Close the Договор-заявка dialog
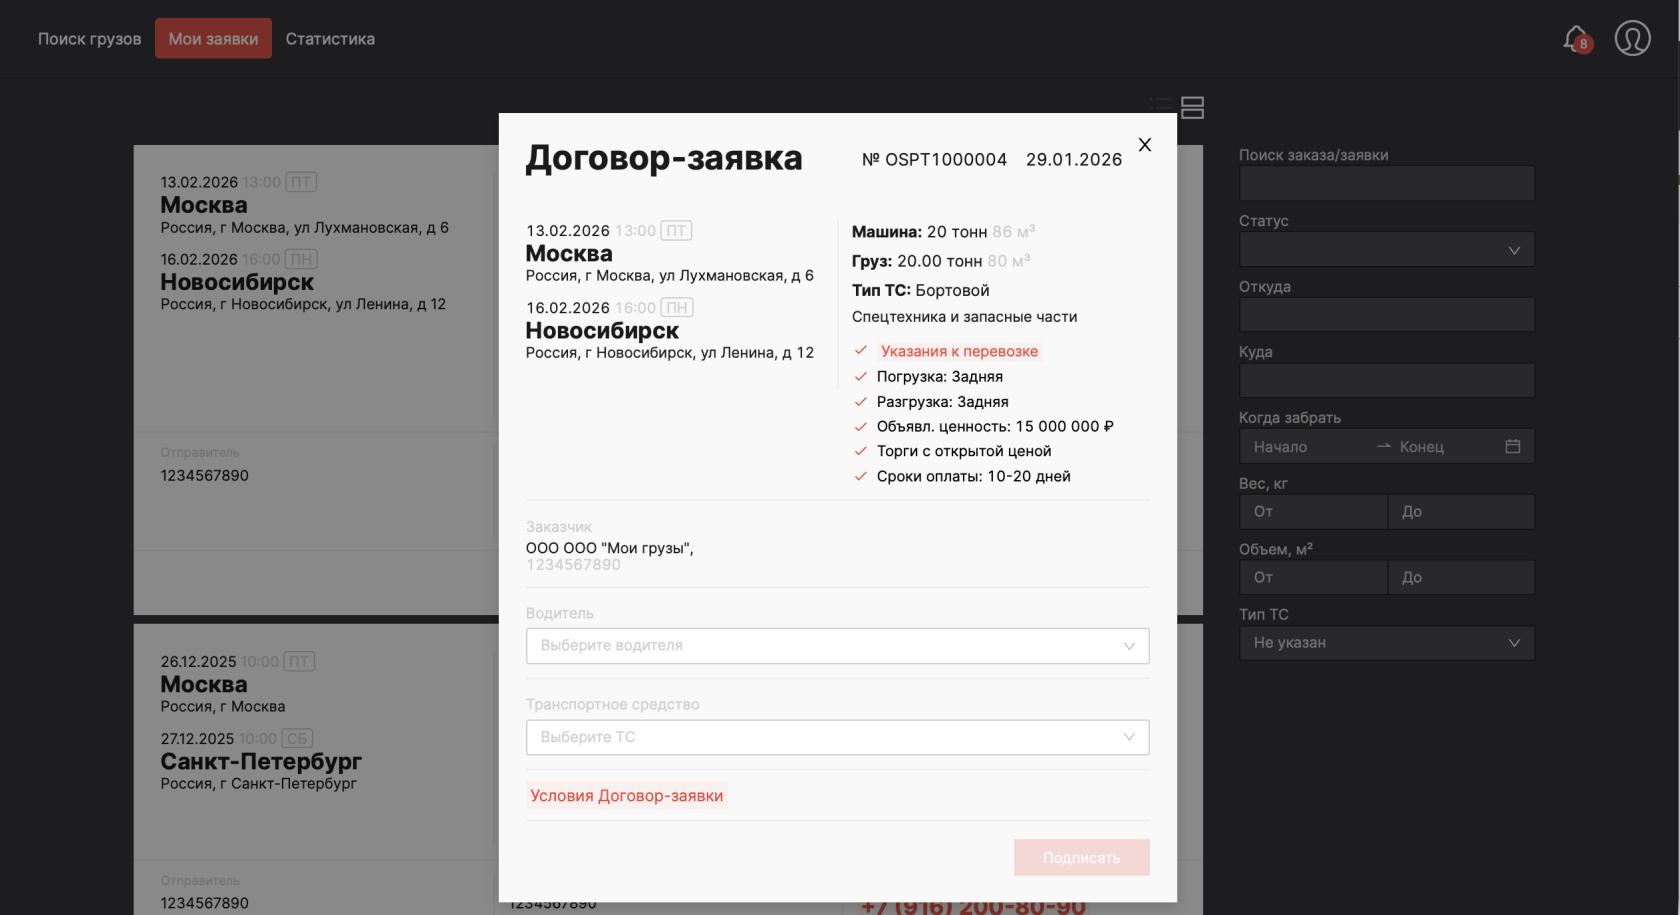Viewport: 1680px width, 915px height. coord(1144,144)
